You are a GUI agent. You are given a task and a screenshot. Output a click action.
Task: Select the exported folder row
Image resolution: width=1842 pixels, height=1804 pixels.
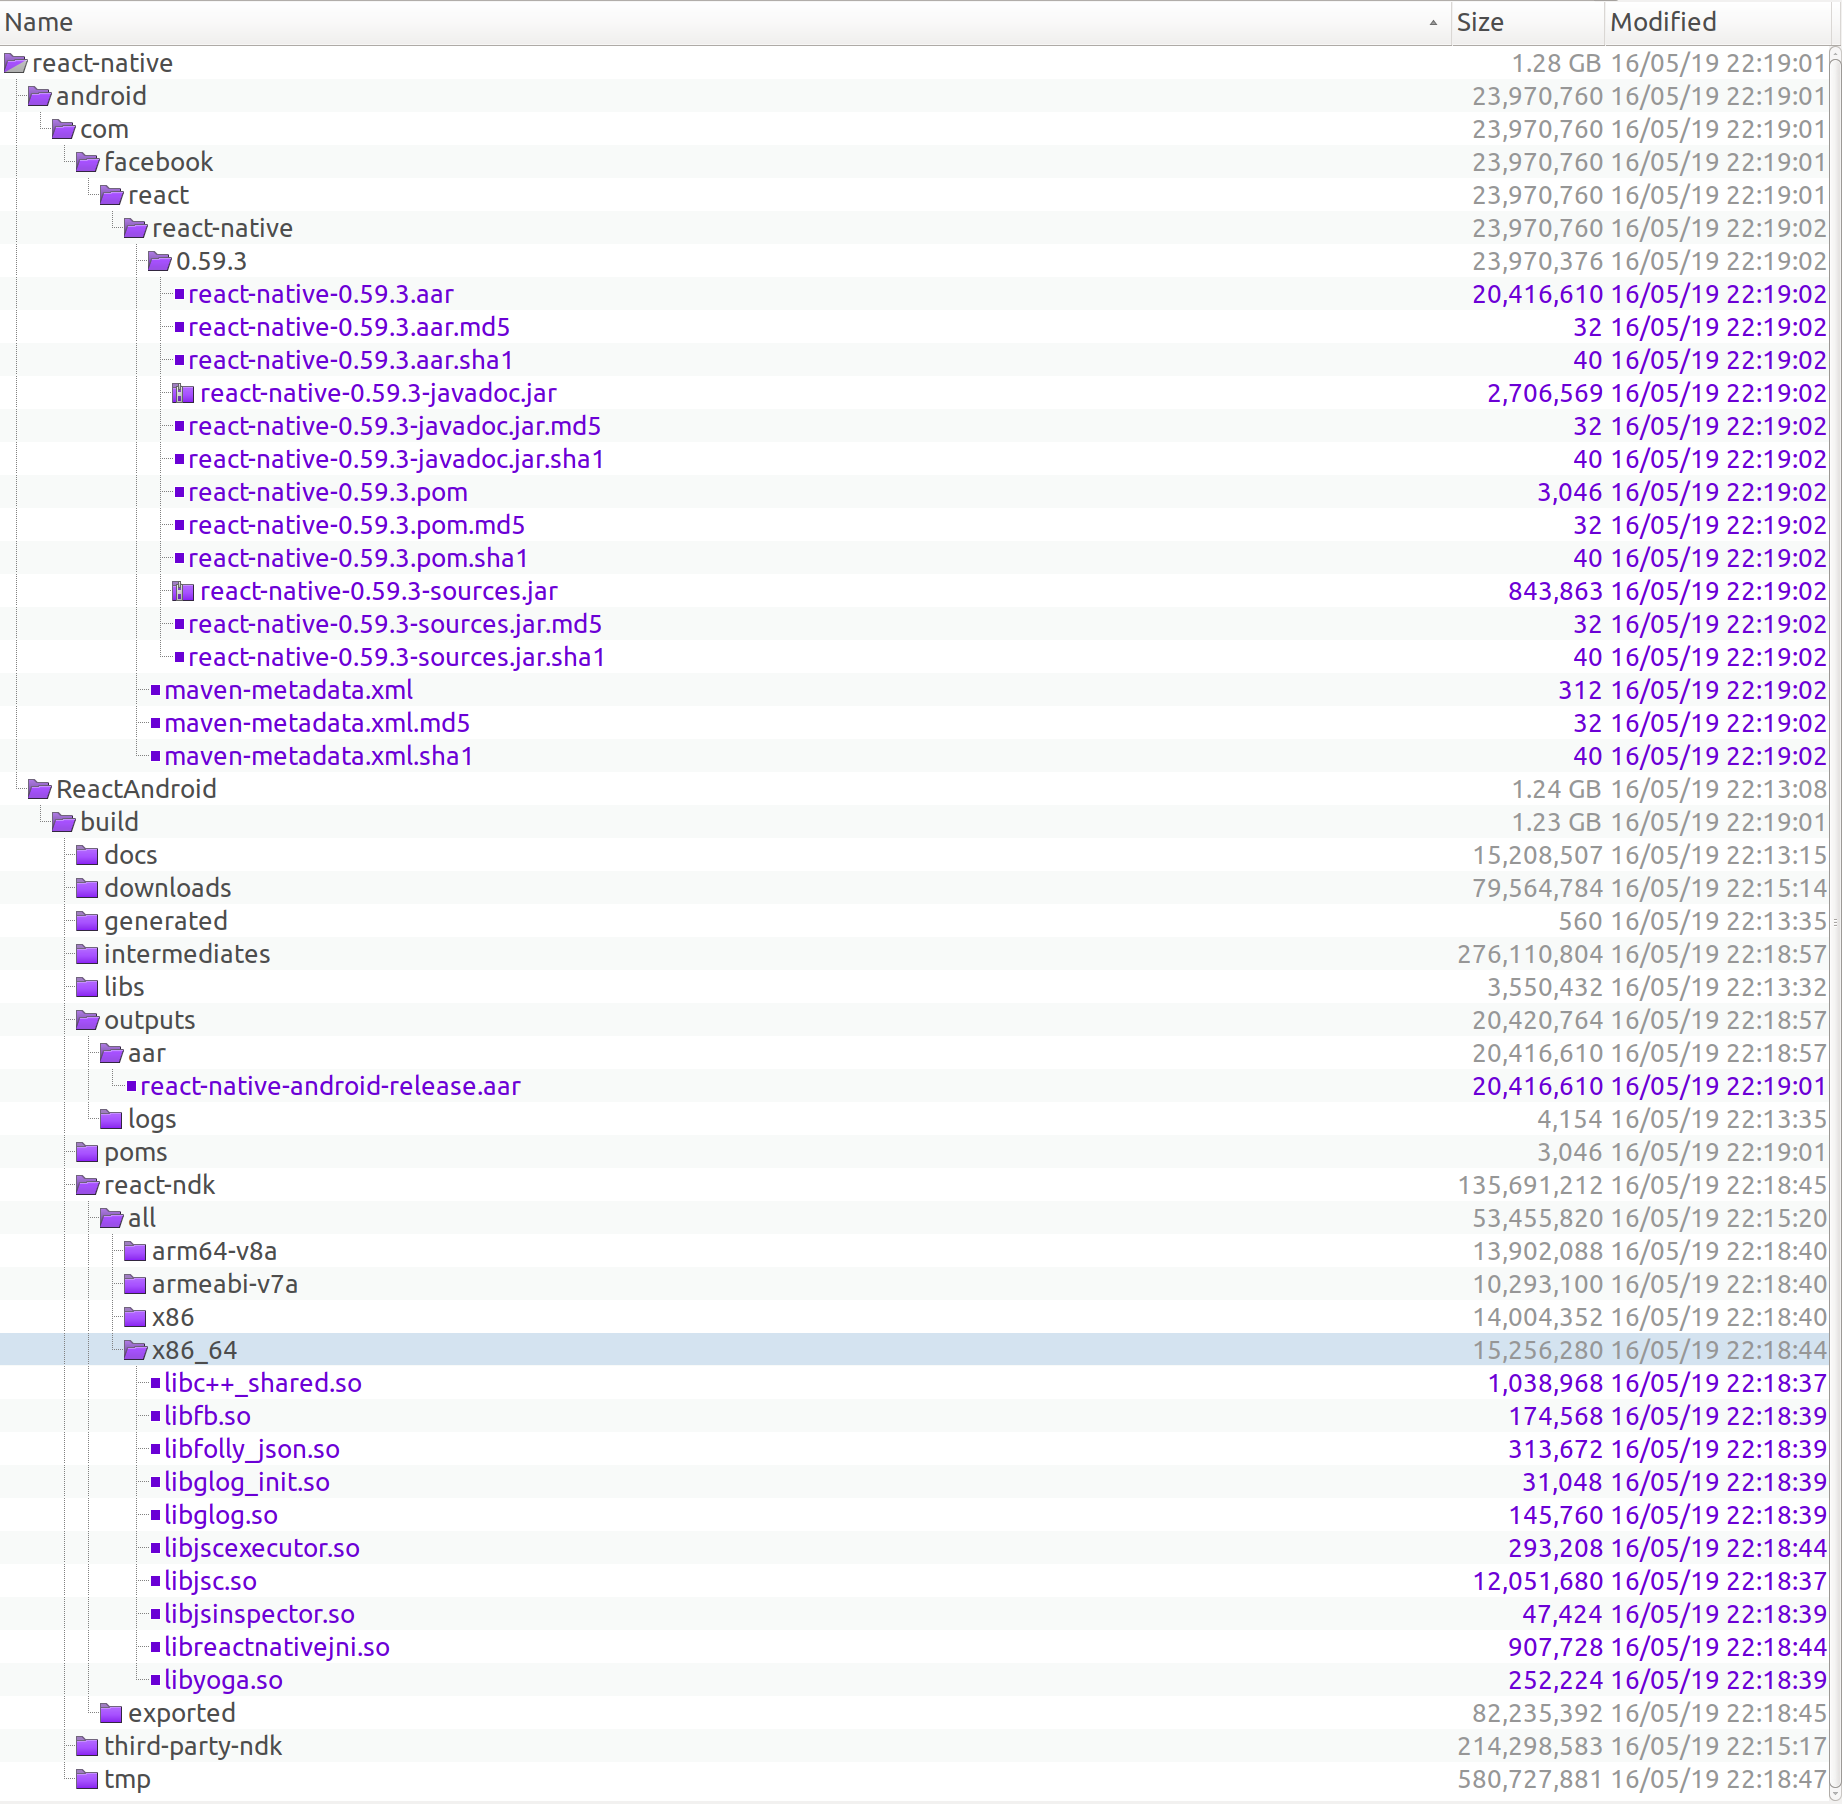coord(914,1714)
